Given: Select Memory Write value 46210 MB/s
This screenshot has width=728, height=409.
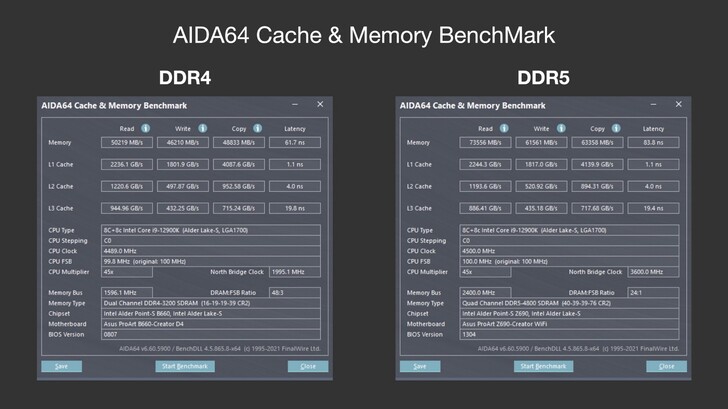Looking at the screenshot, I should (x=183, y=143).
